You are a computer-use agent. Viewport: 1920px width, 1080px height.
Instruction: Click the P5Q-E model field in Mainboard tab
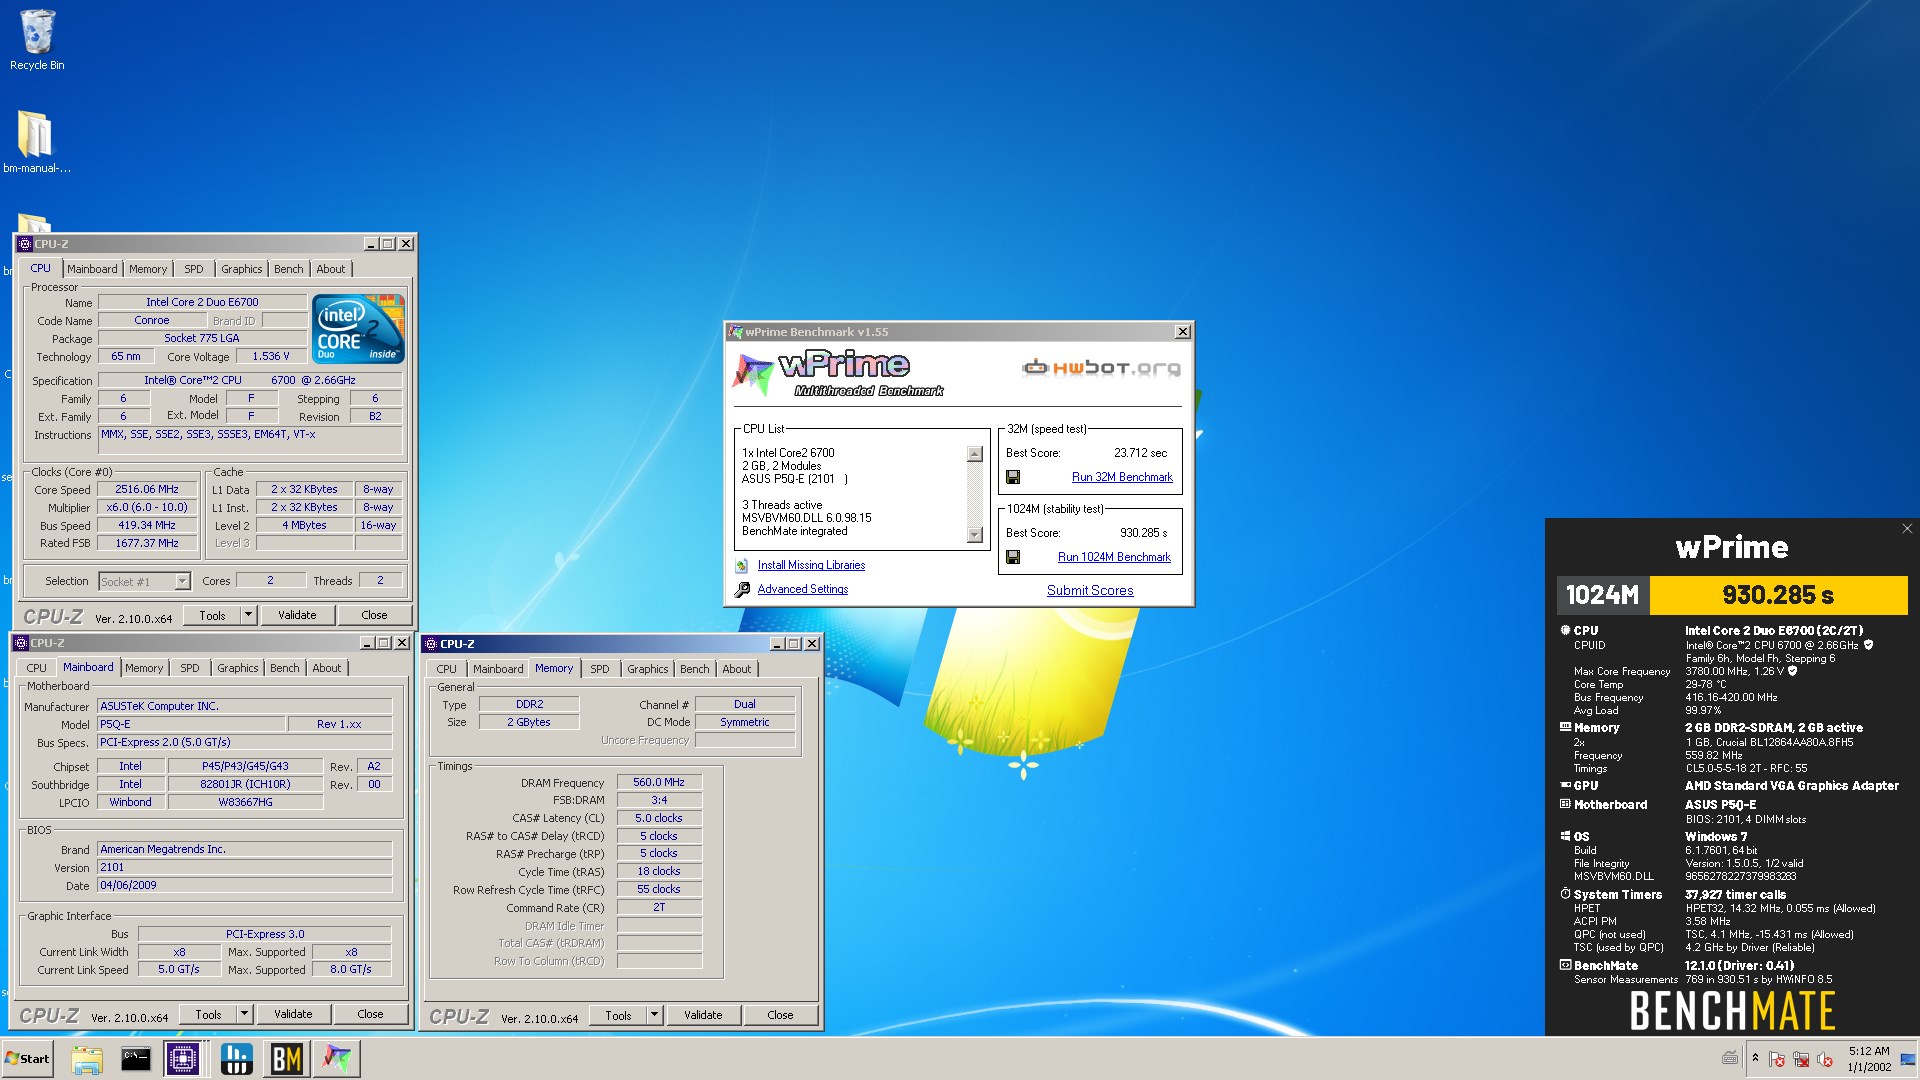(190, 725)
